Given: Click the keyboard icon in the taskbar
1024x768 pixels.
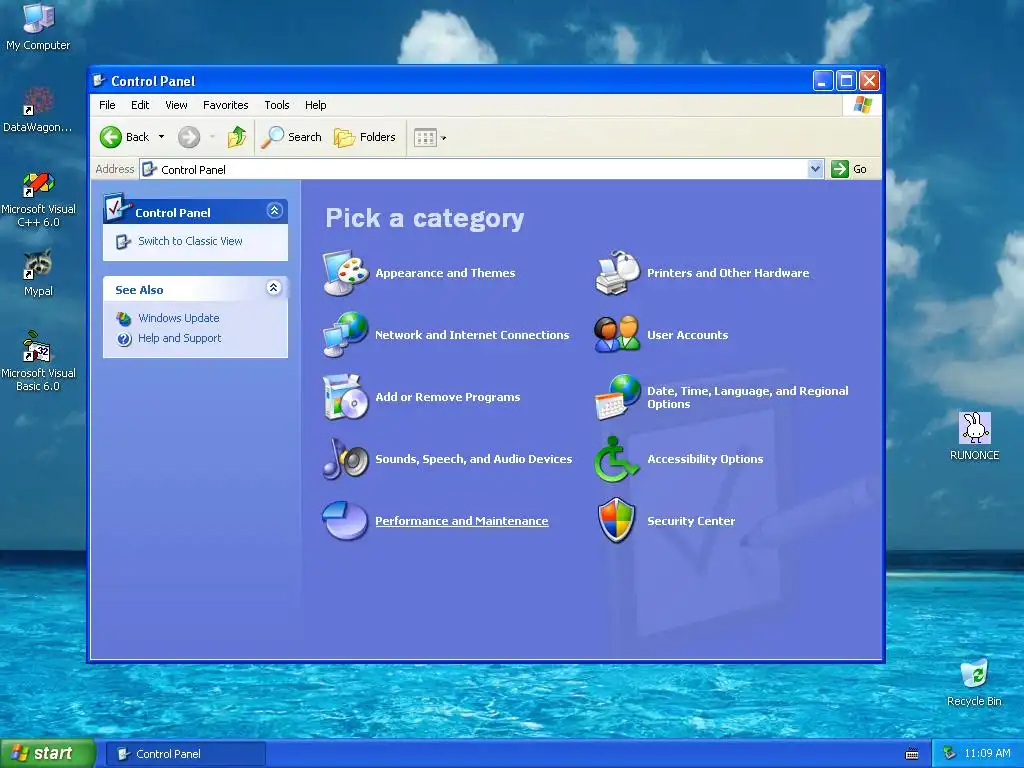Looking at the screenshot, I should point(912,754).
